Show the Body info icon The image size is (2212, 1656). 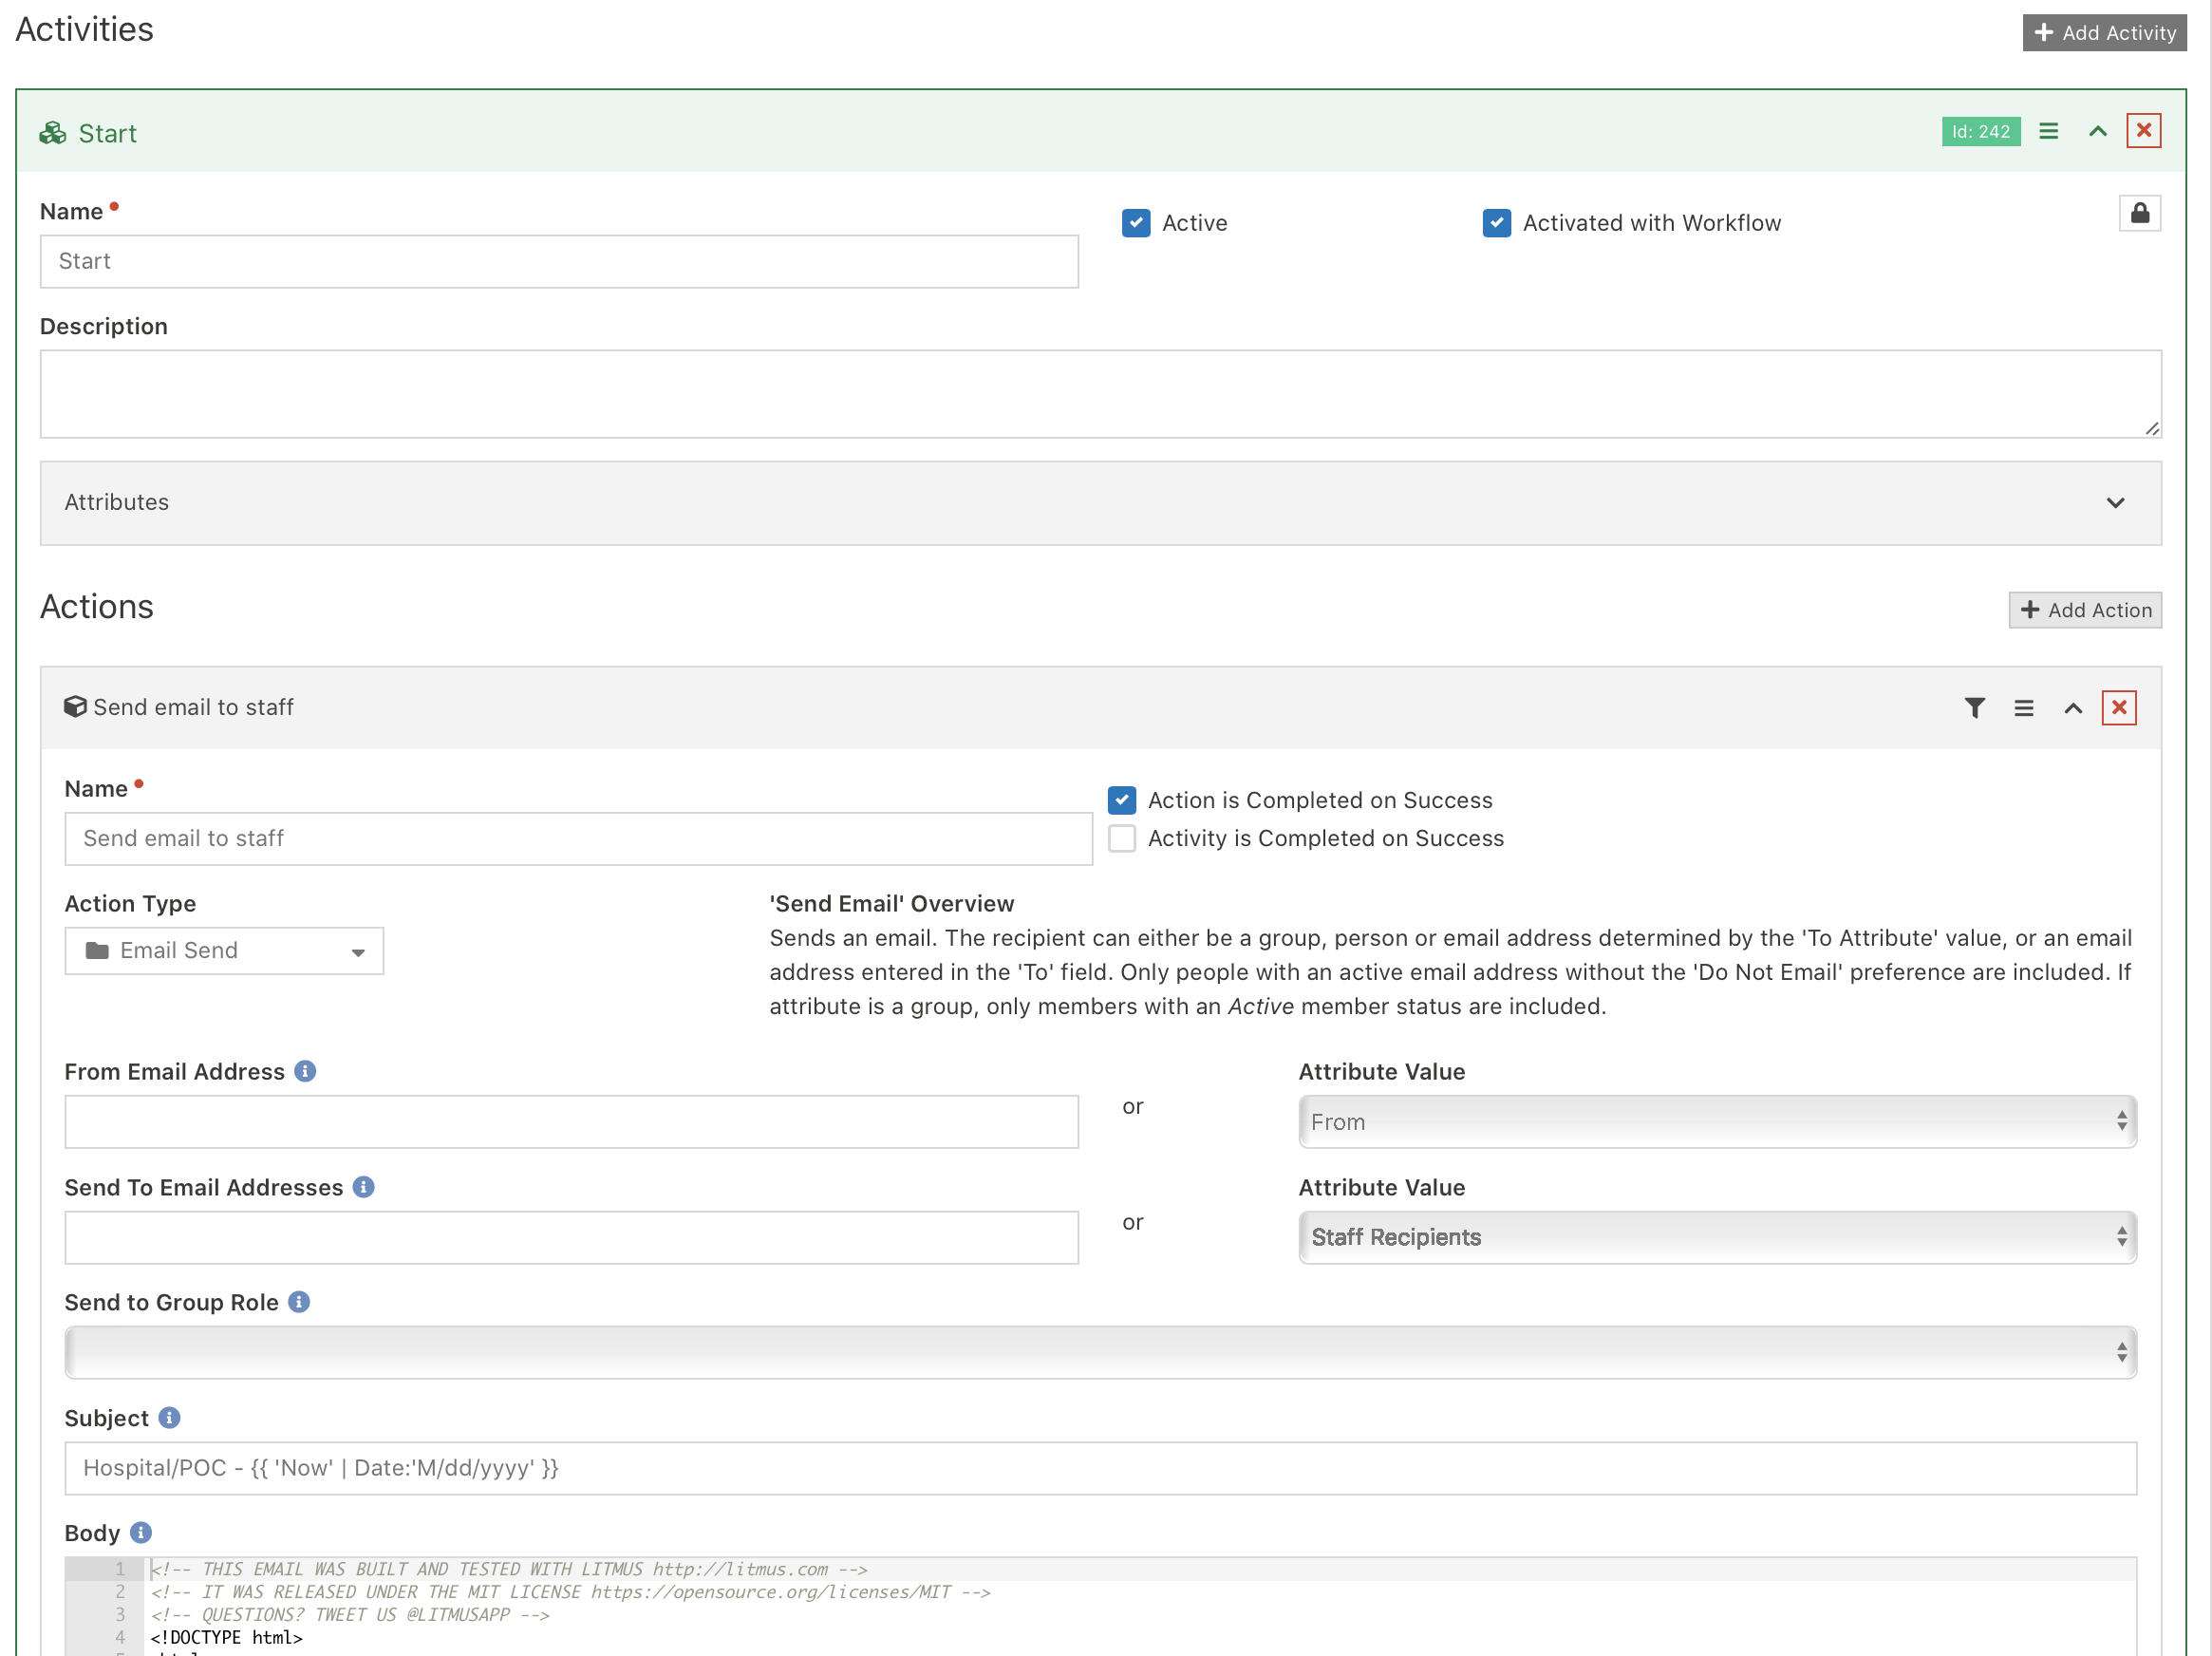click(140, 1533)
